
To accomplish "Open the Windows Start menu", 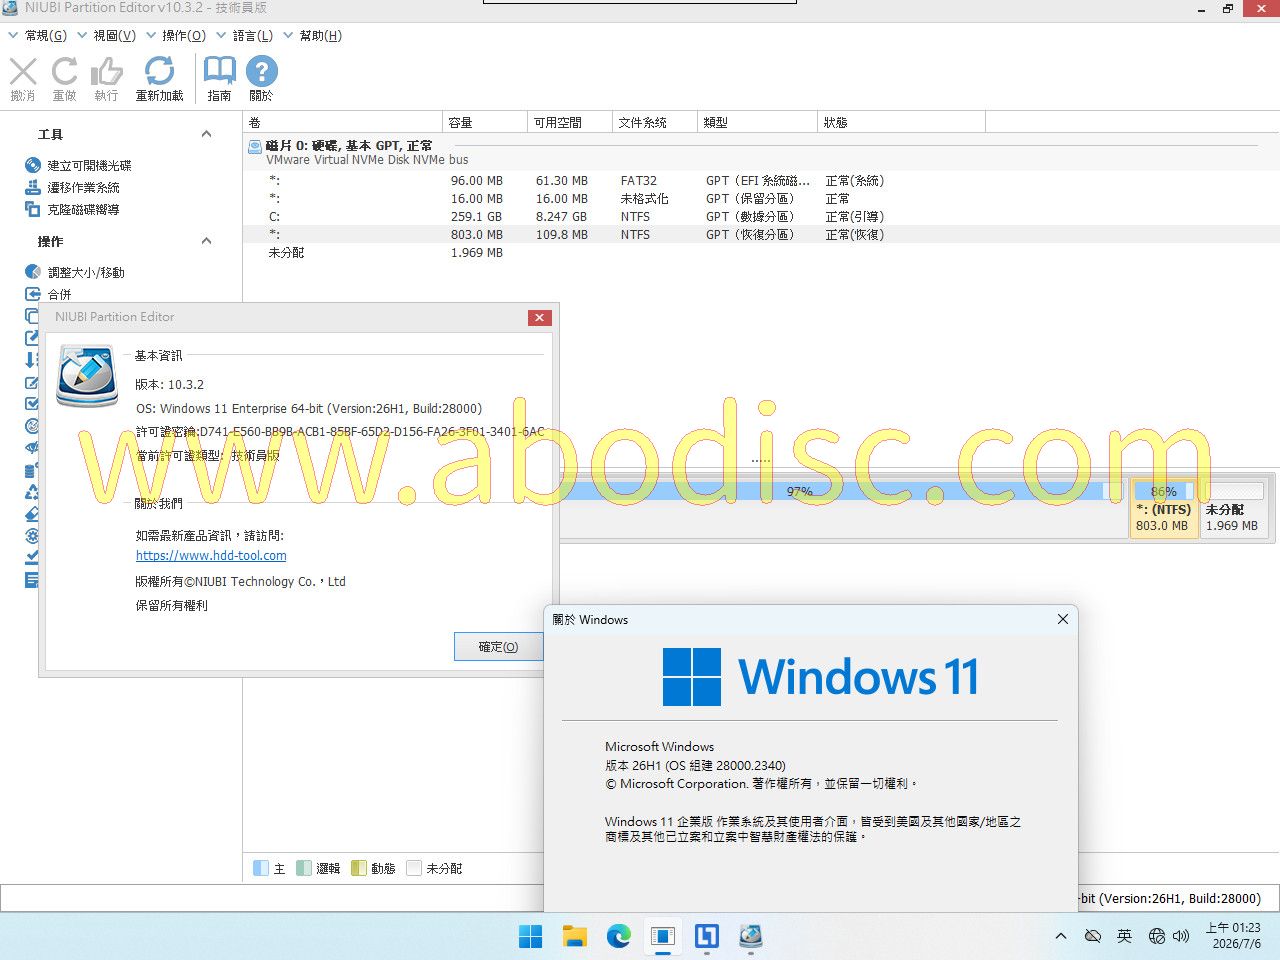I will (x=531, y=936).
